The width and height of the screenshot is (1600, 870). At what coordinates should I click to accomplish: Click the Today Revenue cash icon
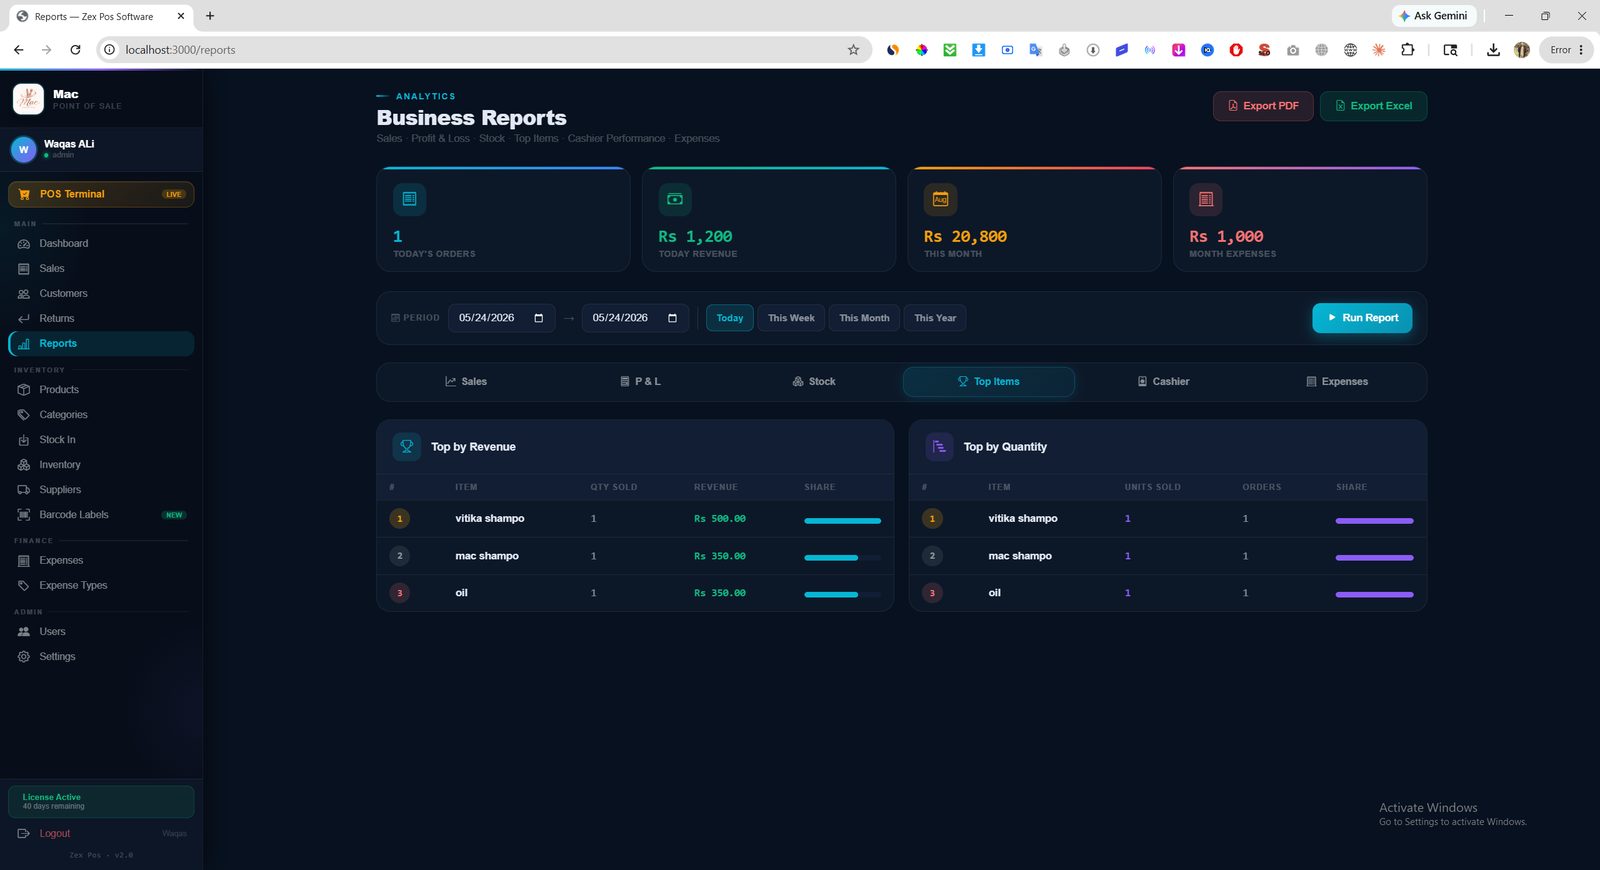click(675, 199)
